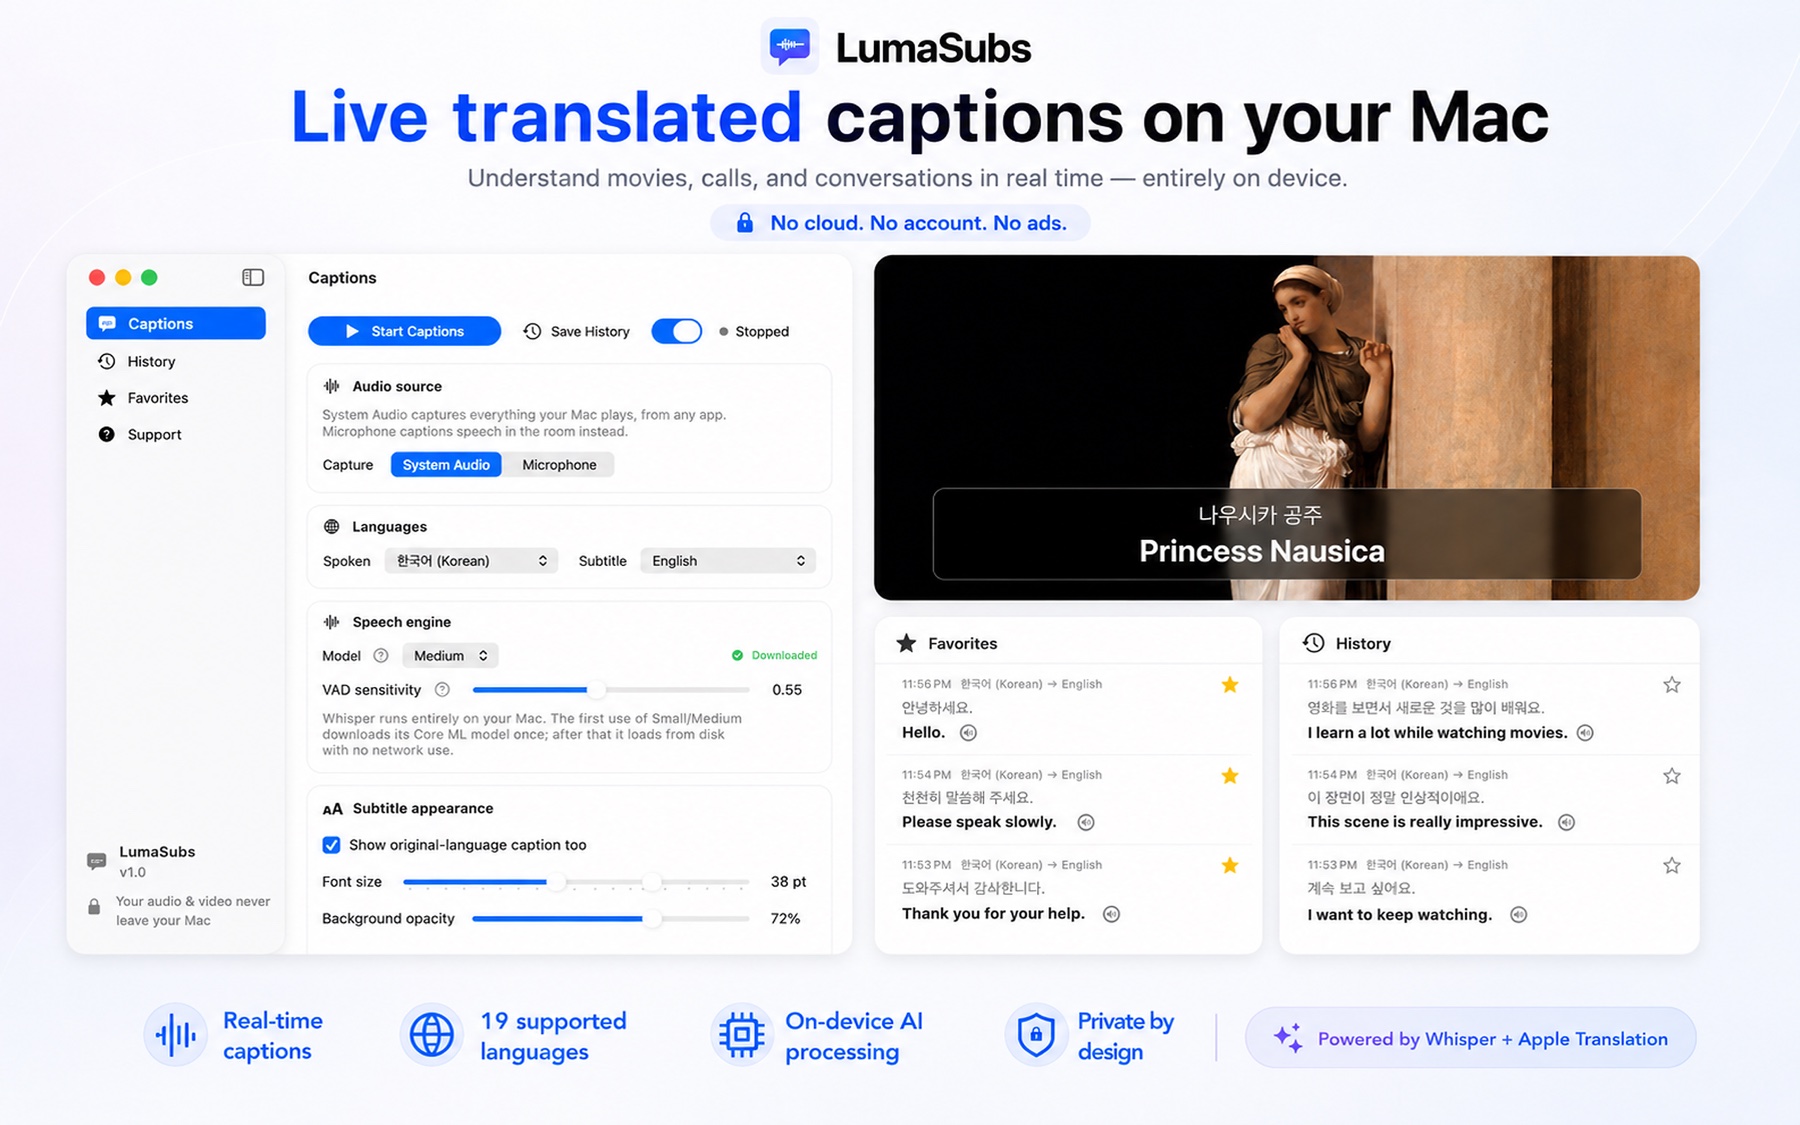Click the Korean text '안녕하세요.' in Favorites

pyautogui.click(x=937, y=708)
